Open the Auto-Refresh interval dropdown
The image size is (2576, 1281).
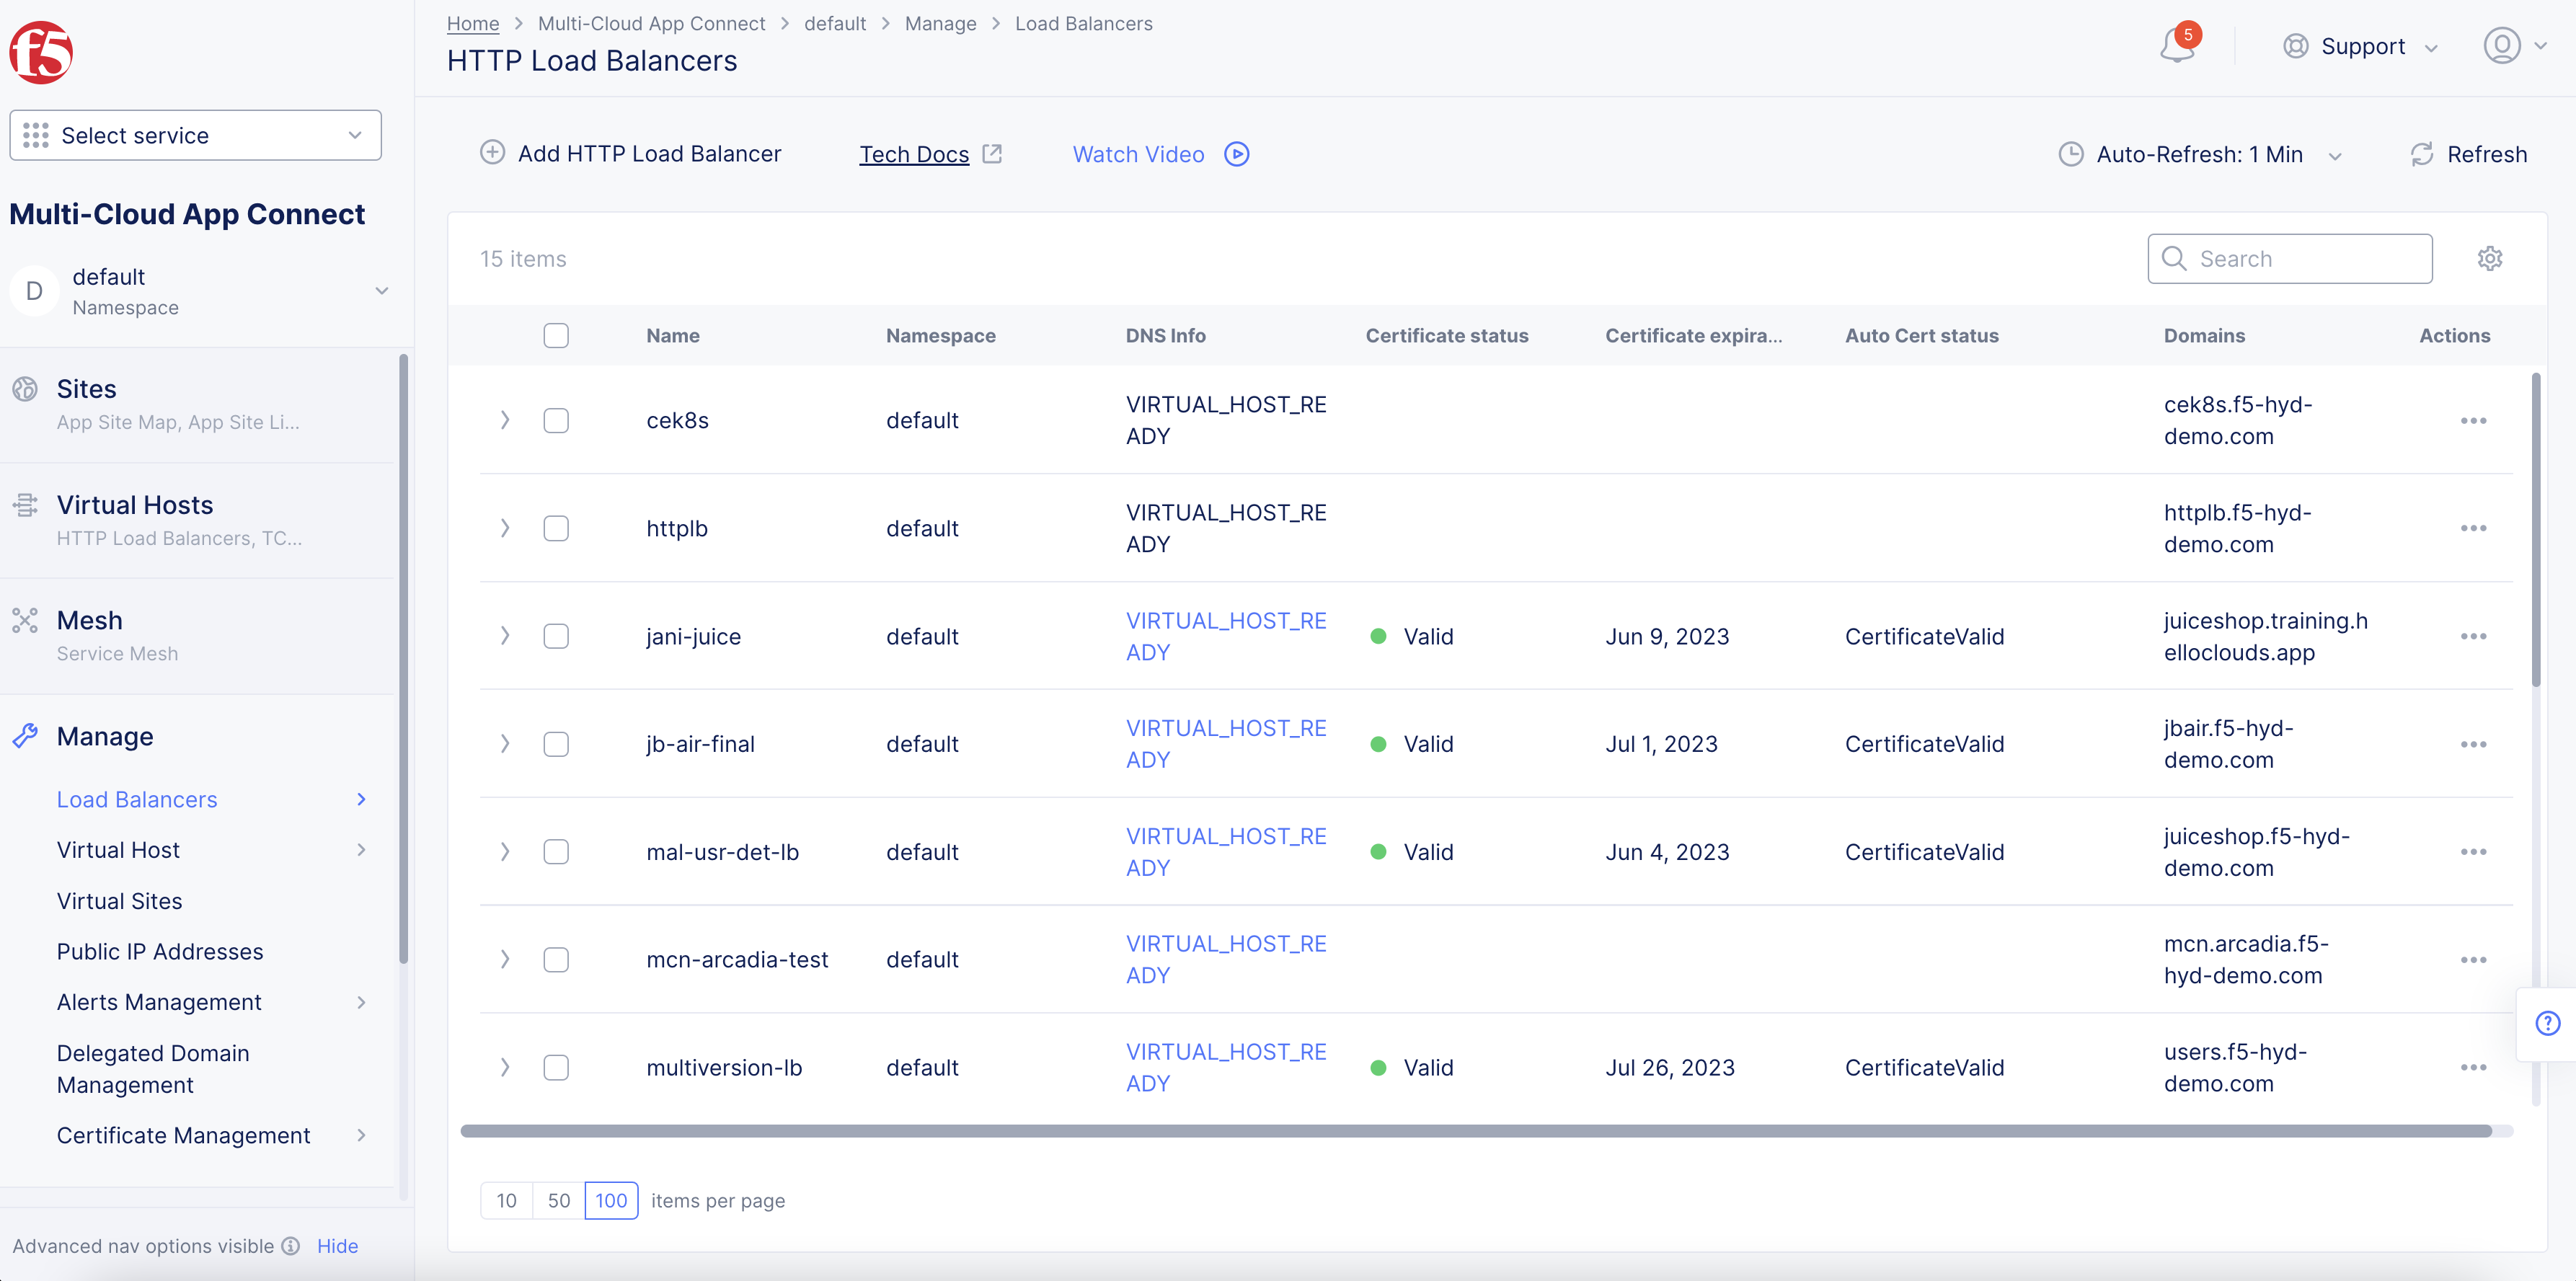pyautogui.click(x=2199, y=154)
